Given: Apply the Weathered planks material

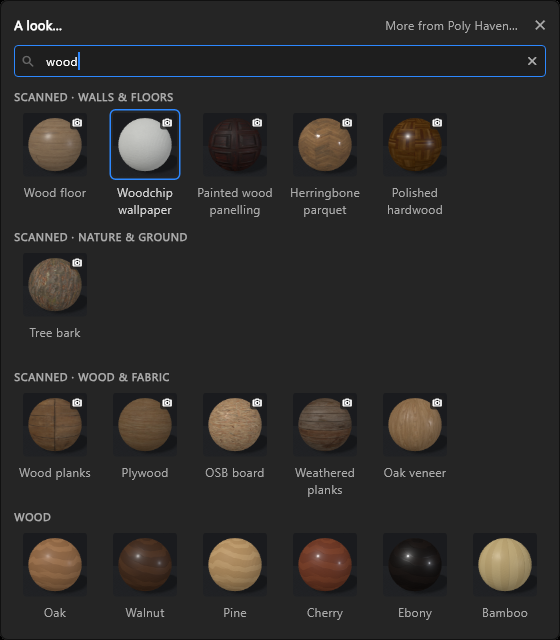Looking at the screenshot, I should point(325,424).
